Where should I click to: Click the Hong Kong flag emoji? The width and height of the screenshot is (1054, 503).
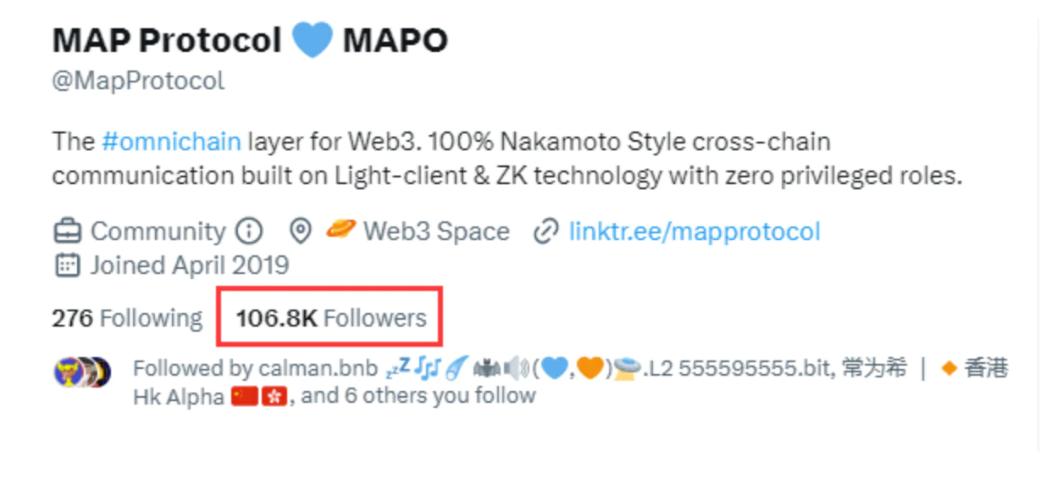274,396
